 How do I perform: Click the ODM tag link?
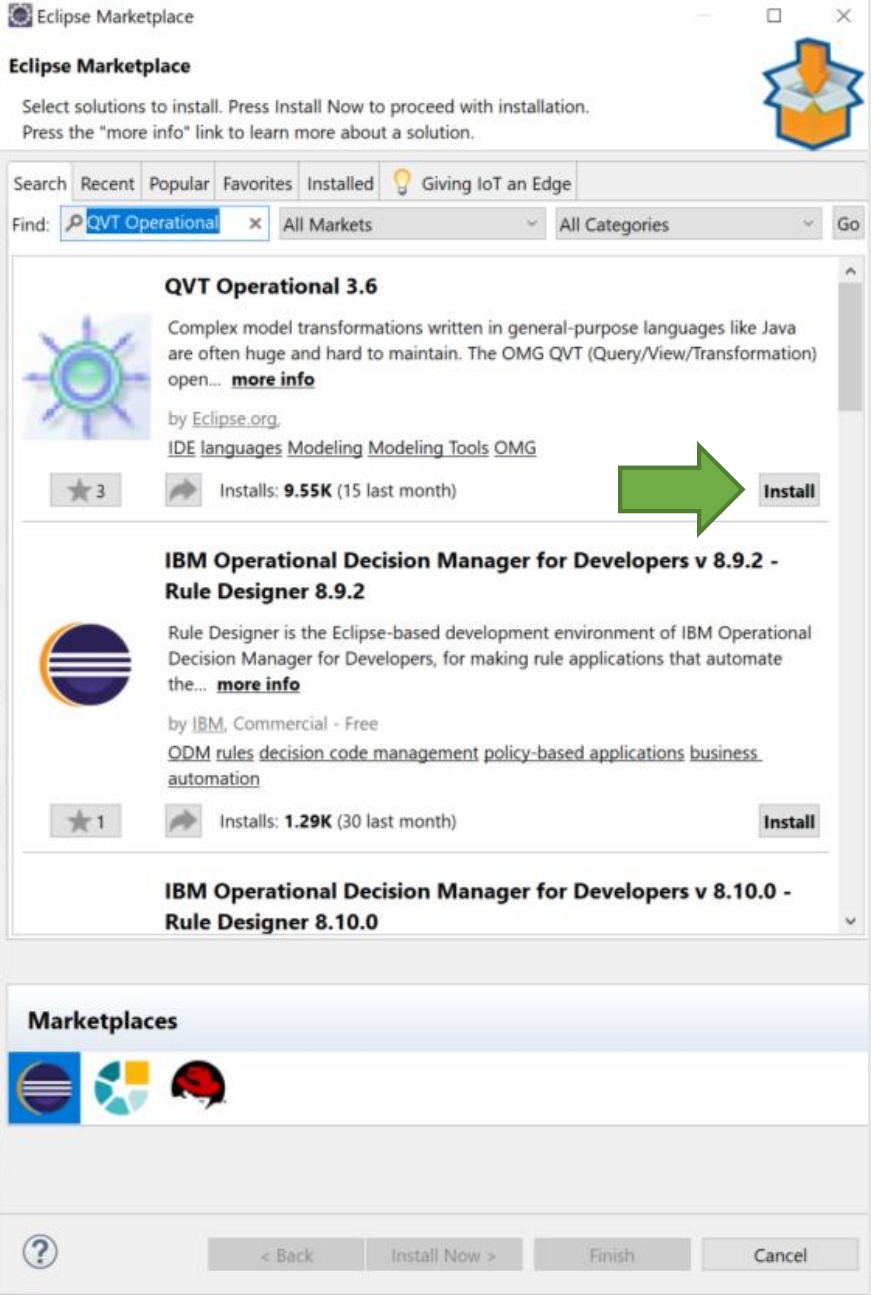coord(189,753)
